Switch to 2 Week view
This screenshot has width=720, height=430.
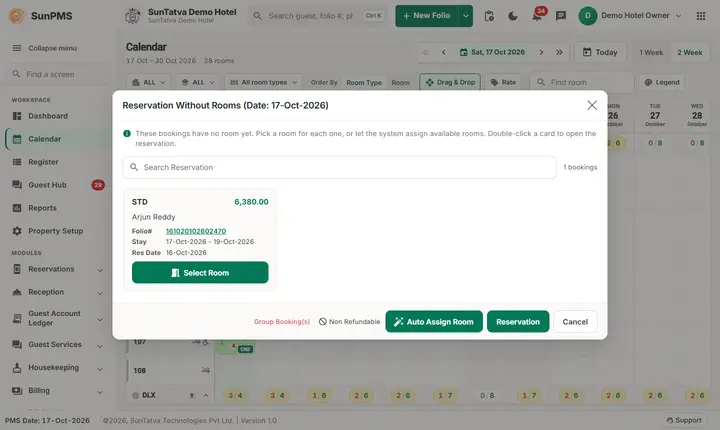pos(690,52)
